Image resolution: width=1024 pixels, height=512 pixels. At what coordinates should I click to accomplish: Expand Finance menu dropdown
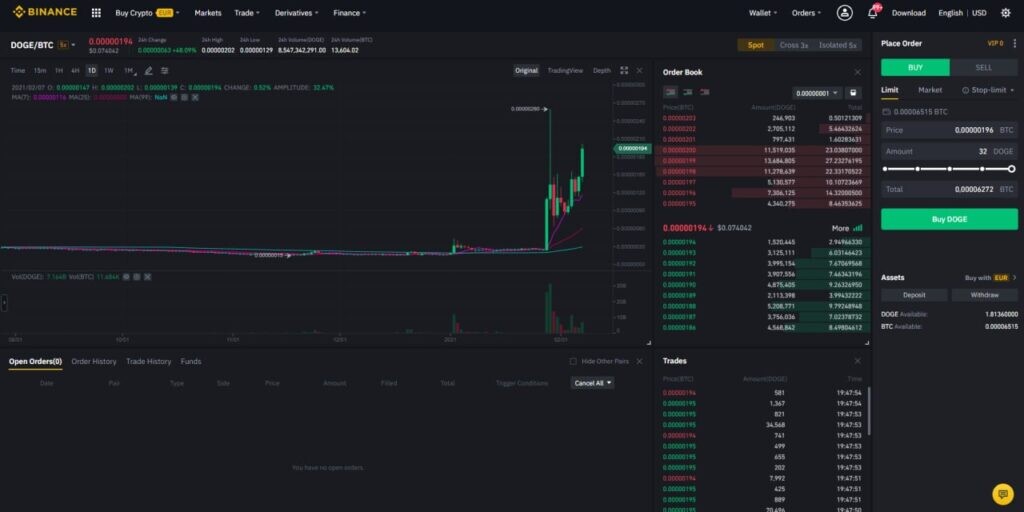tap(349, 13)
